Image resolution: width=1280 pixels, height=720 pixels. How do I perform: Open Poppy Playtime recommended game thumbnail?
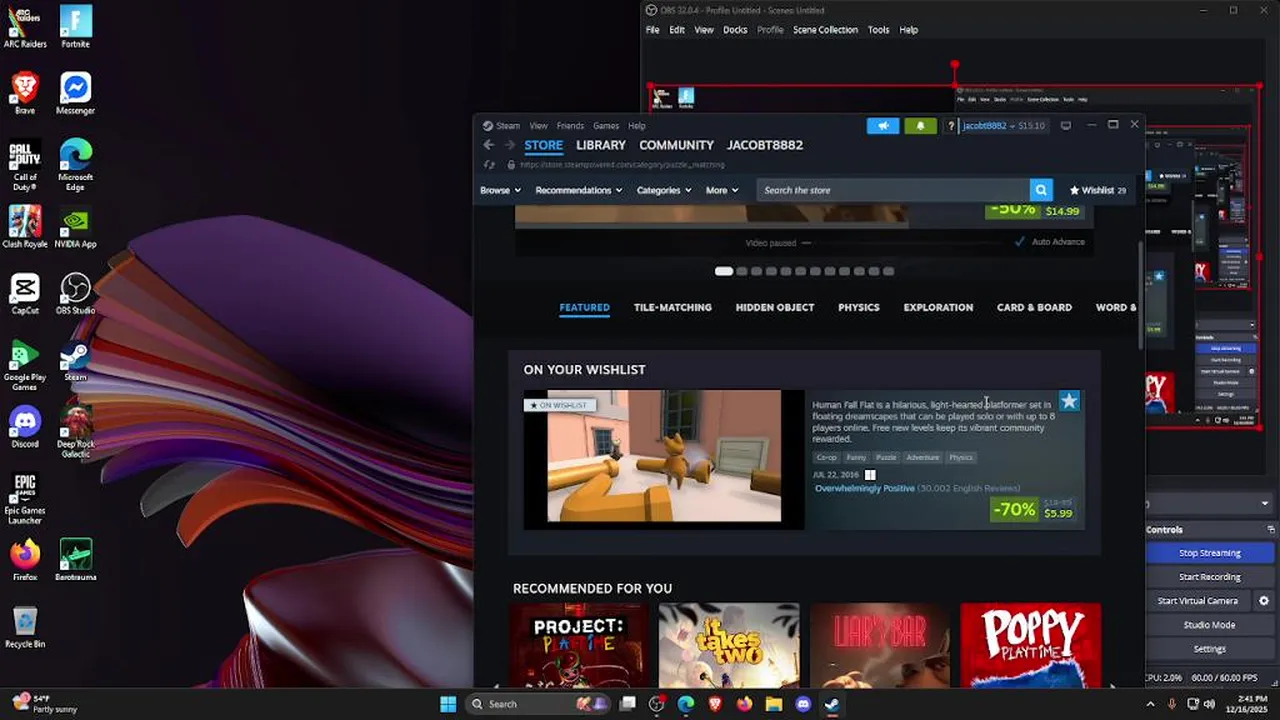(1030, 645)
